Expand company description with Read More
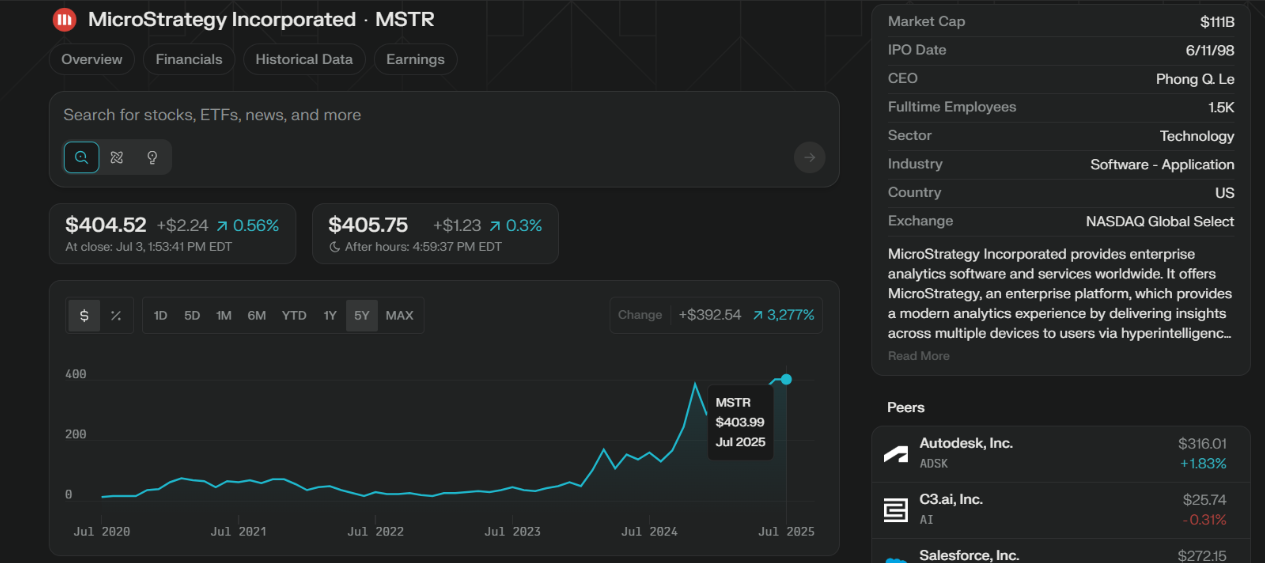 (919, 356)
